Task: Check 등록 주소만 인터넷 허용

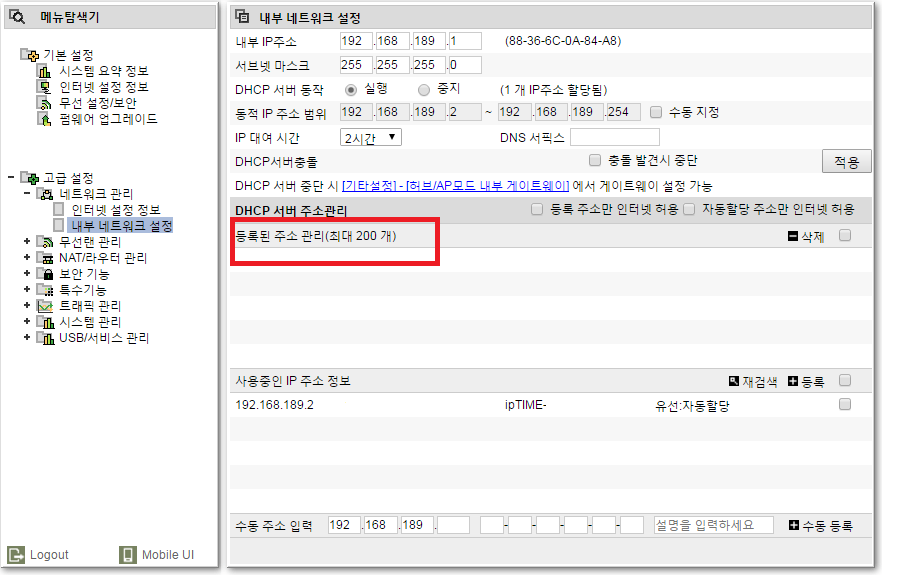Action: point(537,209)
